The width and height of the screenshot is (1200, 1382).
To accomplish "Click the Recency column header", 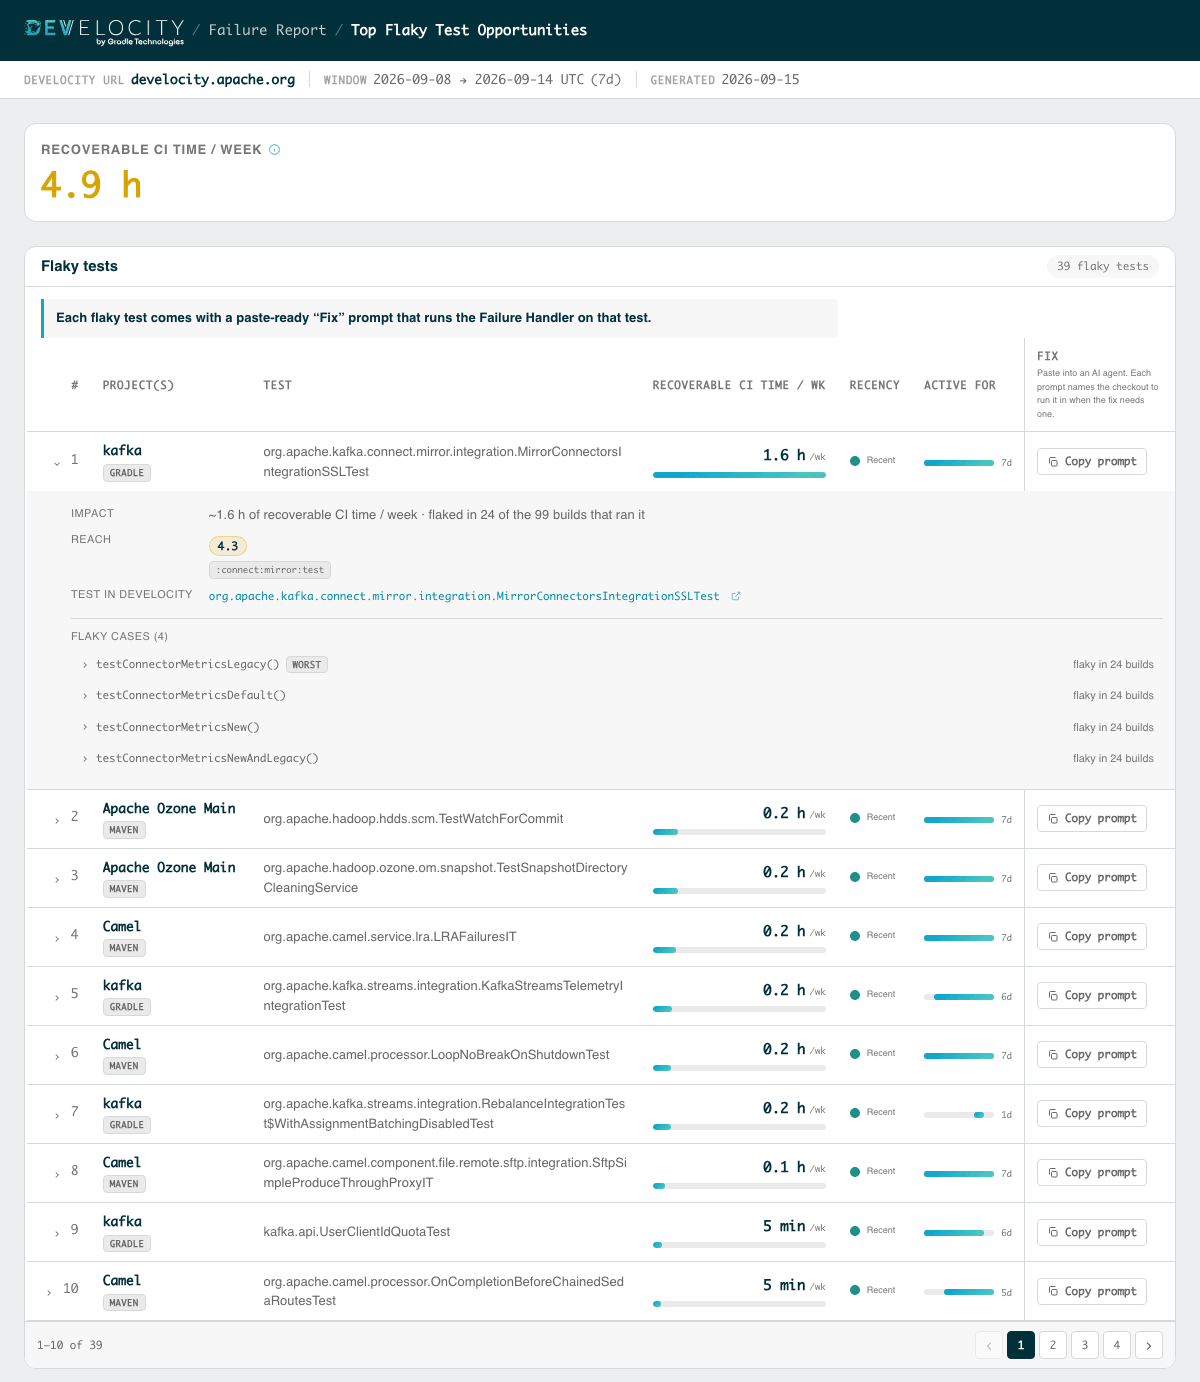I will 874,385.
